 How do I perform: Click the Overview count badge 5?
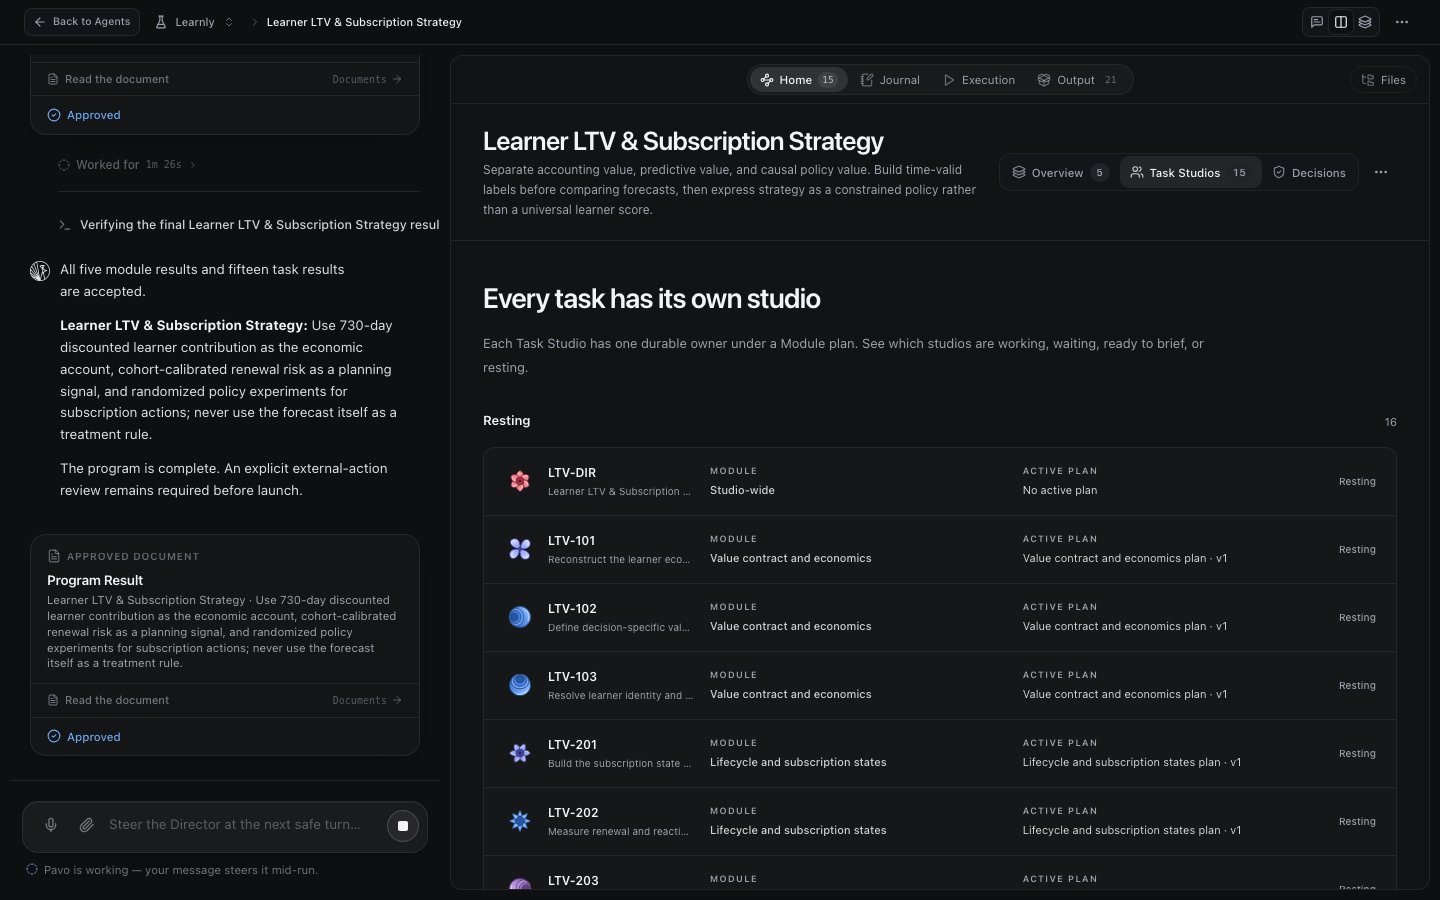[1099, 173]
